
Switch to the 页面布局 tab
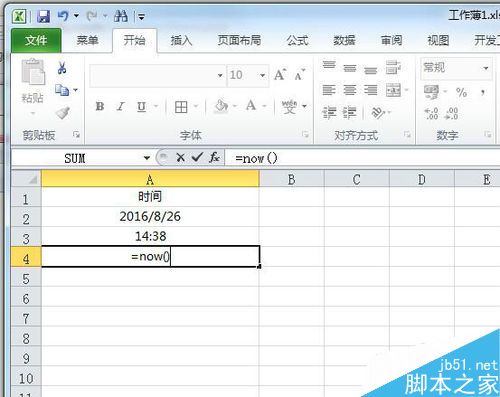click(239, 41)
